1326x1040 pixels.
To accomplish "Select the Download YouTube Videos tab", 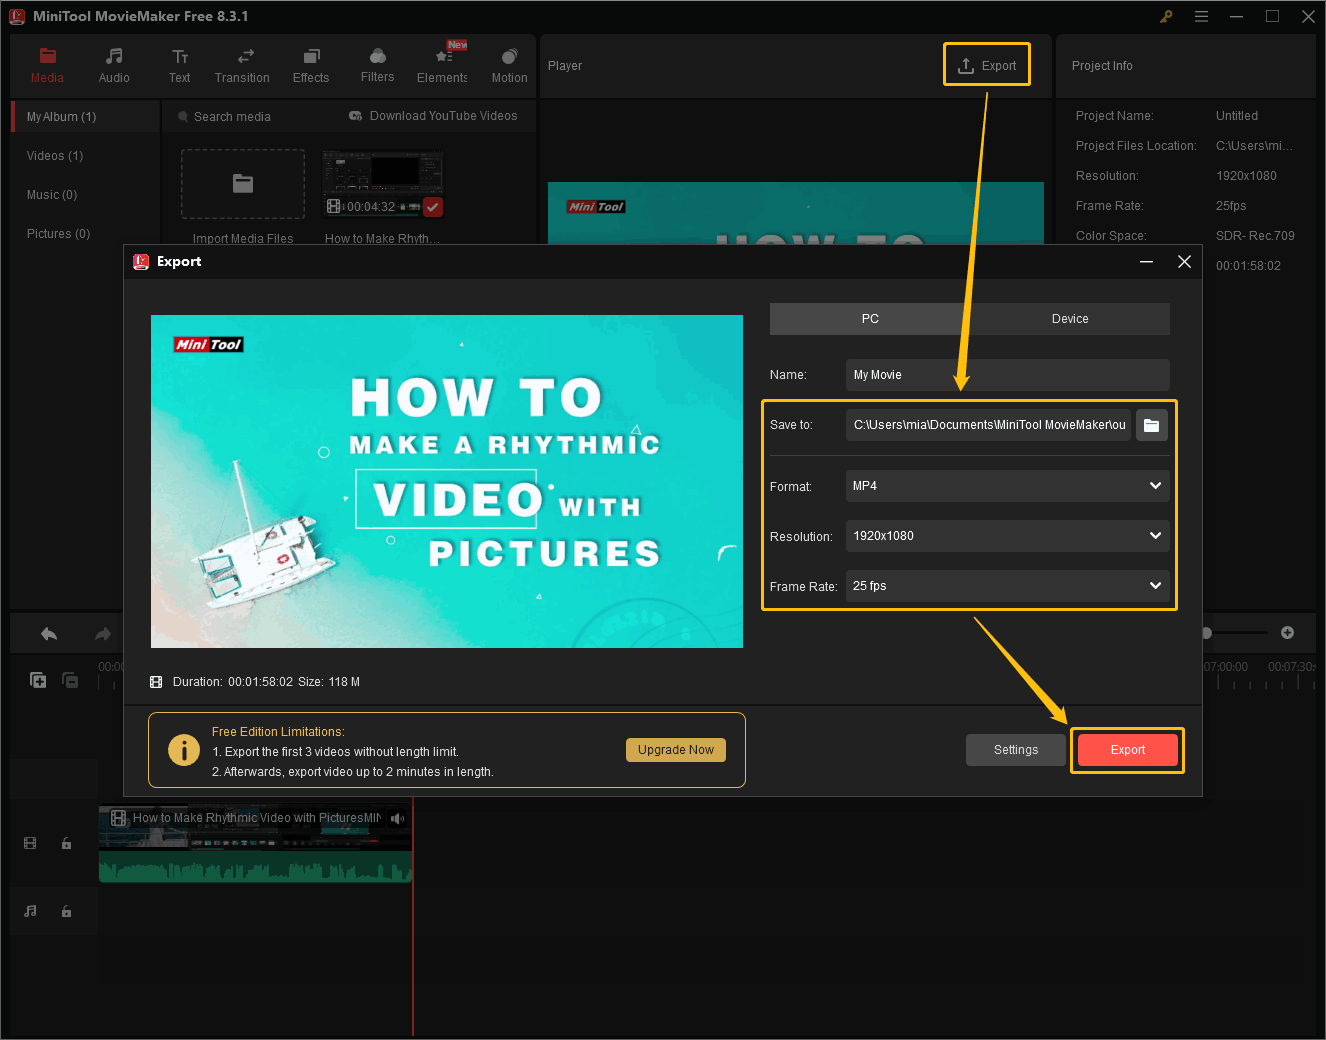I will click(x=432, y=116).
